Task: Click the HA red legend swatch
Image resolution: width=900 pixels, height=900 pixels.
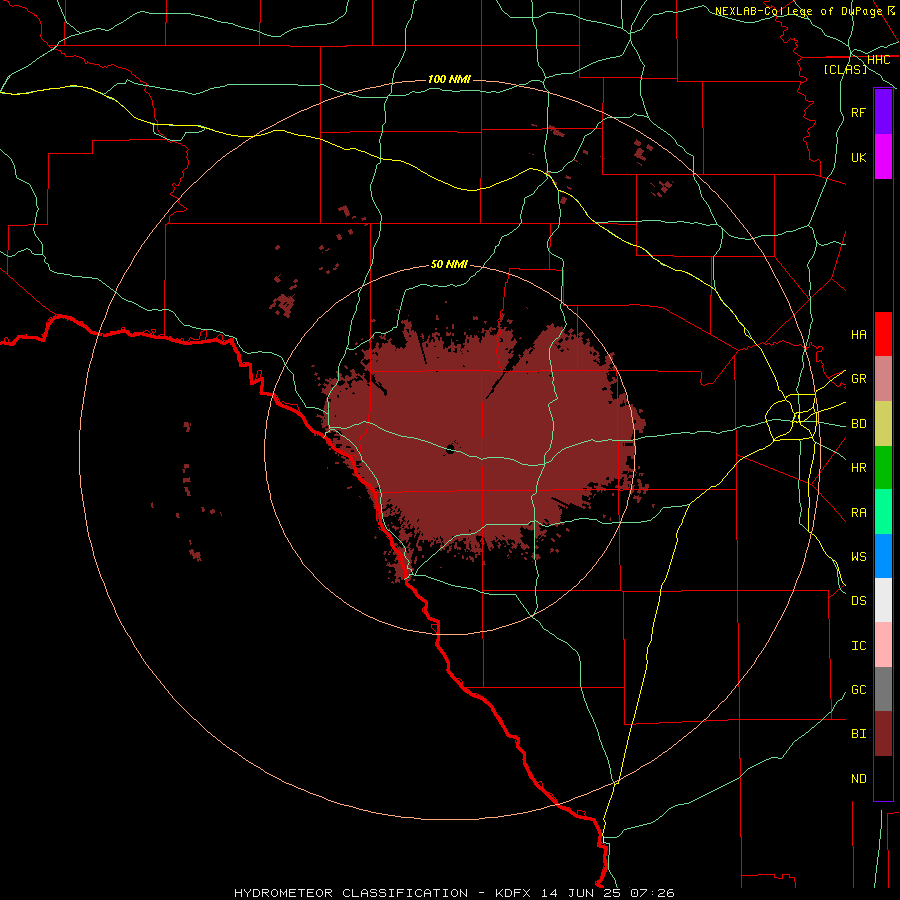Action: pyautogui.click(x=883, y=334)
